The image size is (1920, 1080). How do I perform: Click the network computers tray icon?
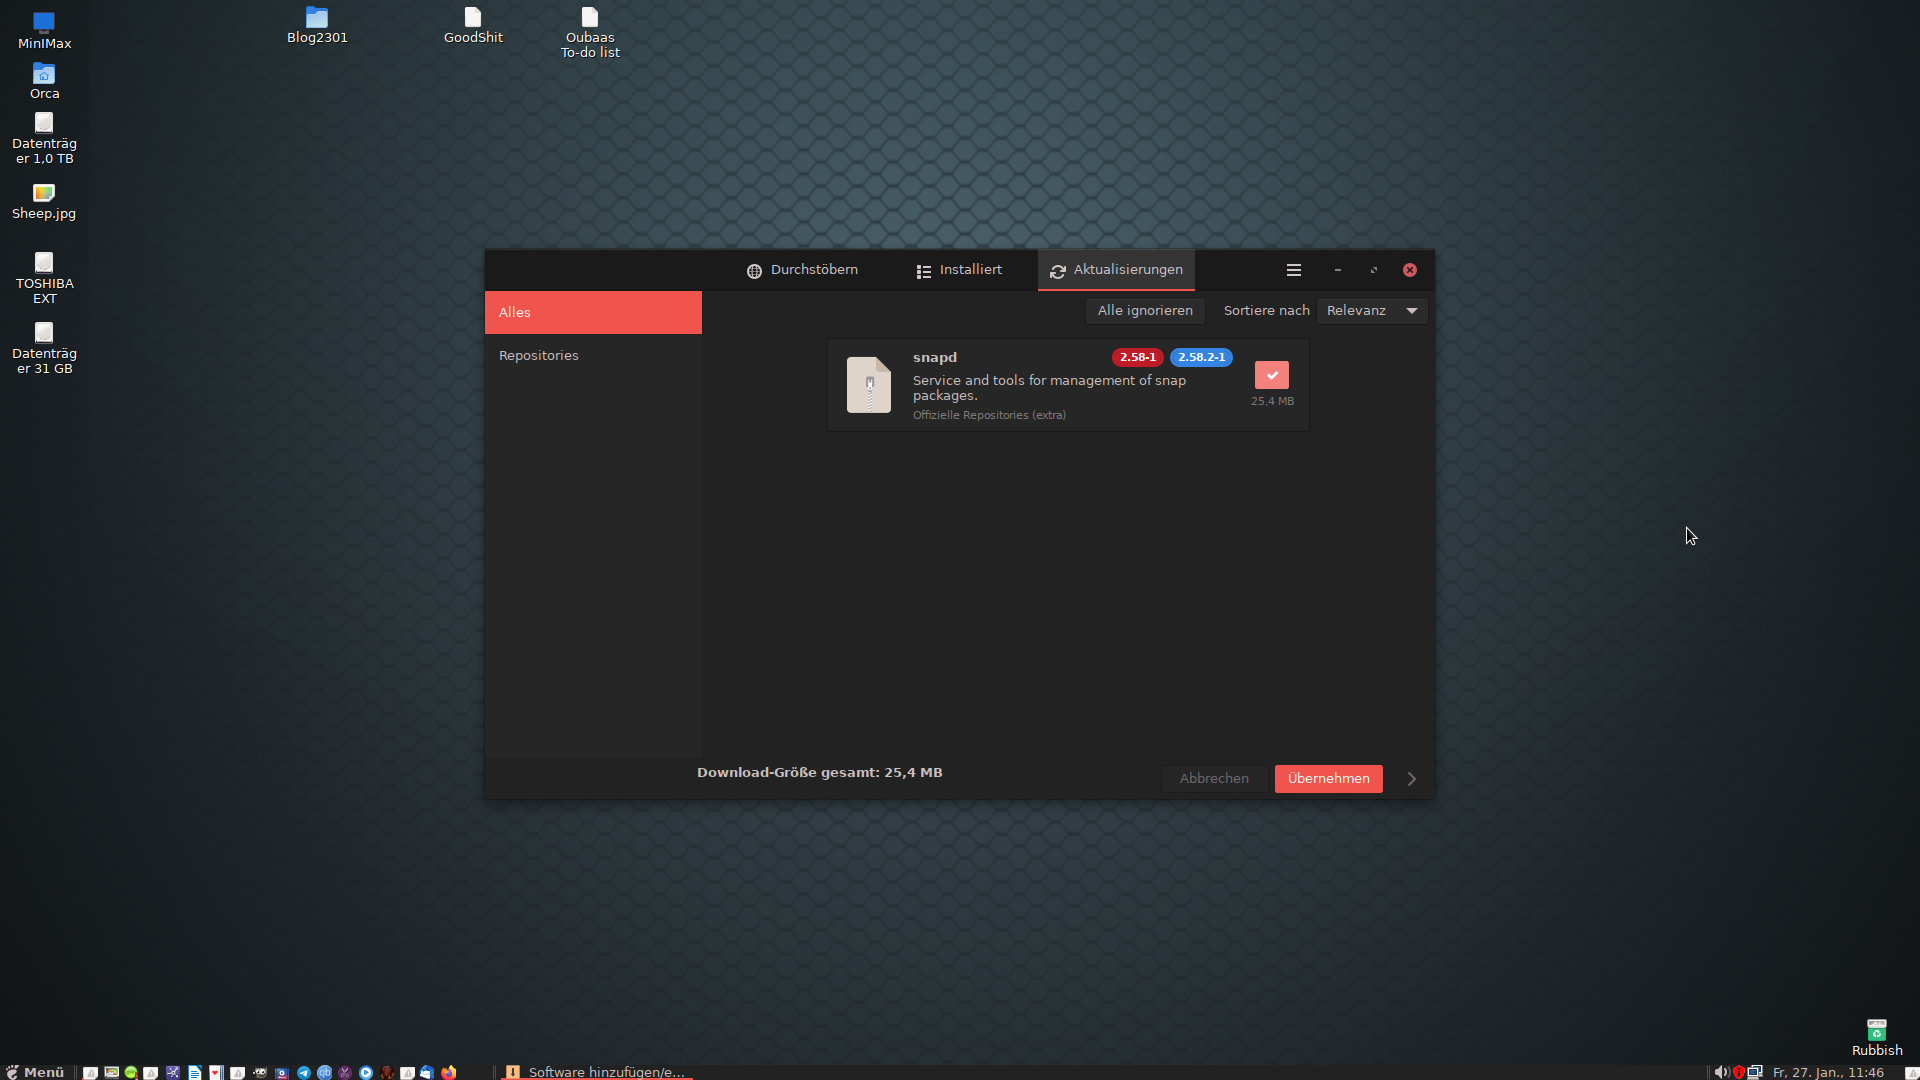[1755, 1072]
